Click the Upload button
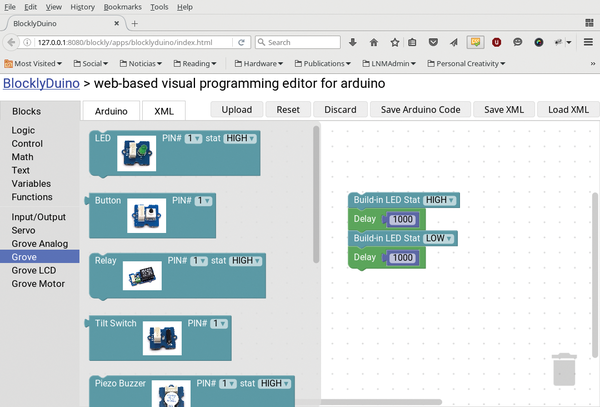 236,109
